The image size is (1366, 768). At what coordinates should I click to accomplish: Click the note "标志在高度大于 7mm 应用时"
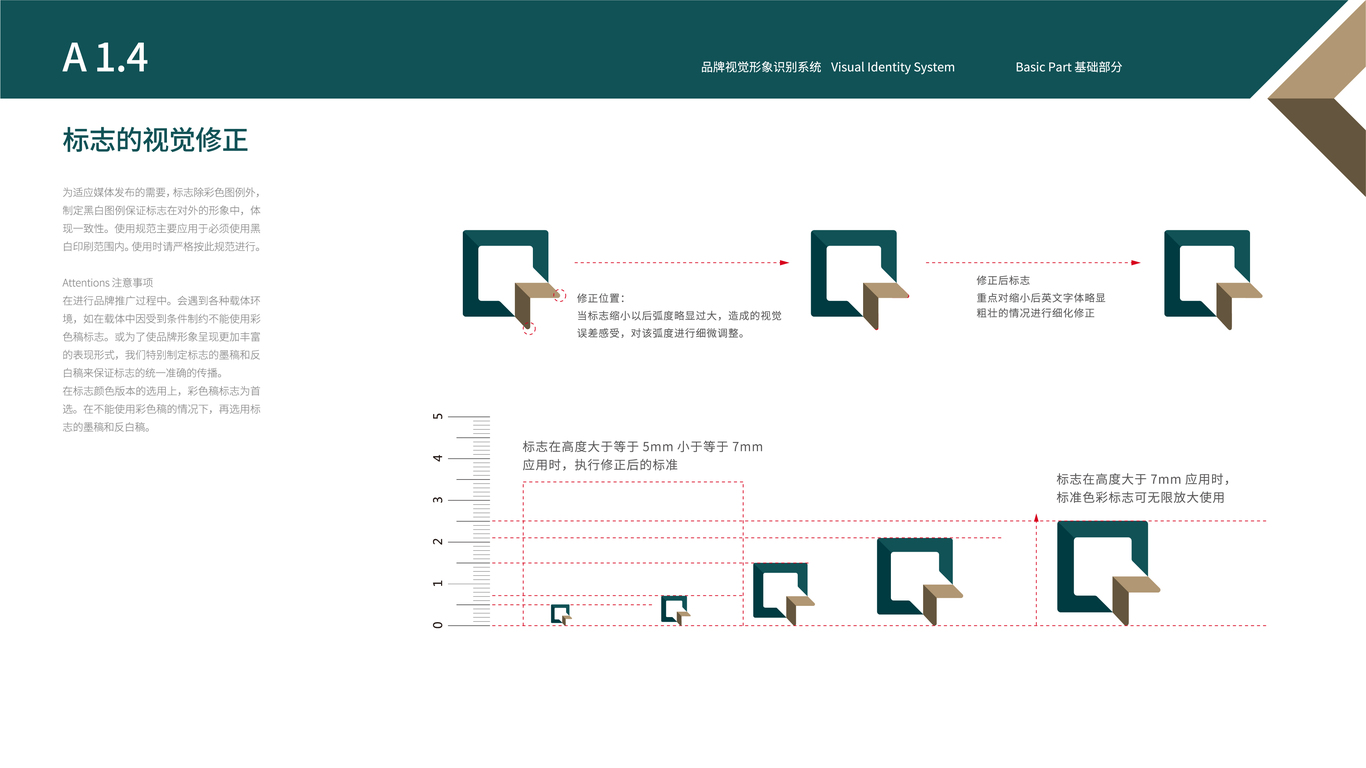click(x=1142, y=479)
